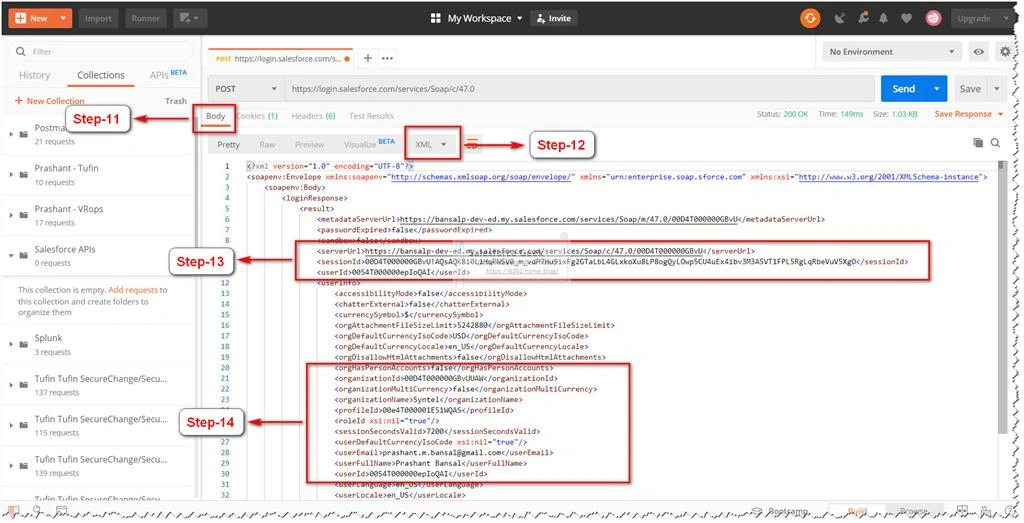Image resolution: width=1024 pixels, height=523 pixels.
Task: Open My Workspace switcher
Action: (477, 18)
